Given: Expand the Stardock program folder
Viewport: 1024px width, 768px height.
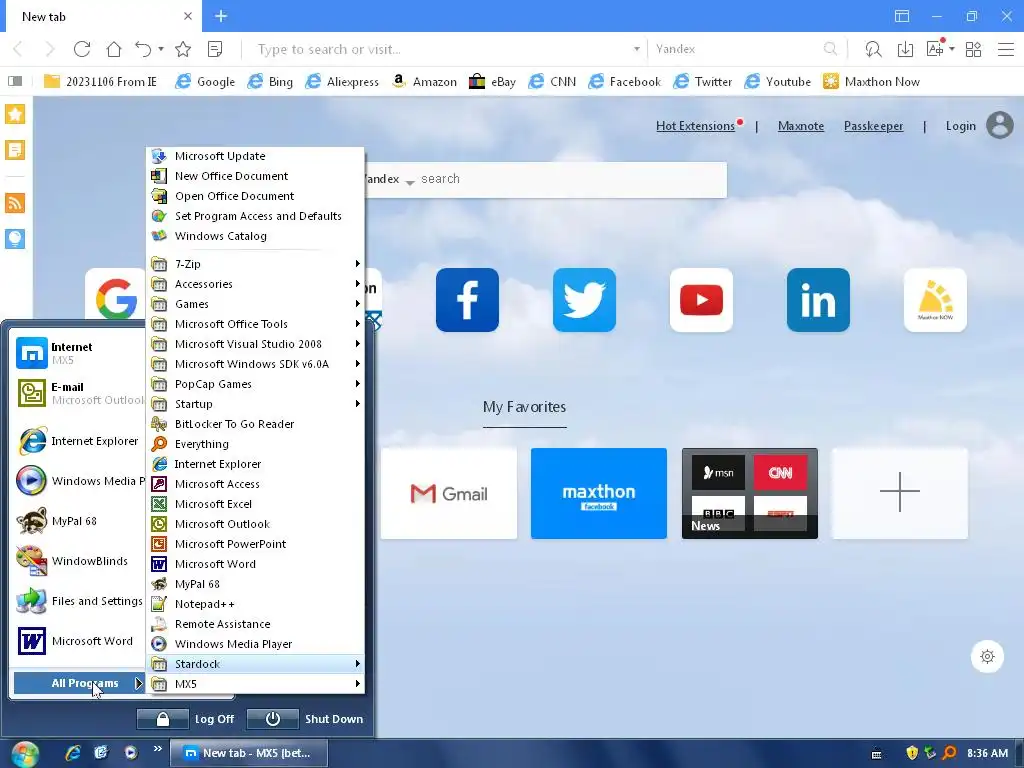Looking at the screenshot, I should click(x=255, y=664).
